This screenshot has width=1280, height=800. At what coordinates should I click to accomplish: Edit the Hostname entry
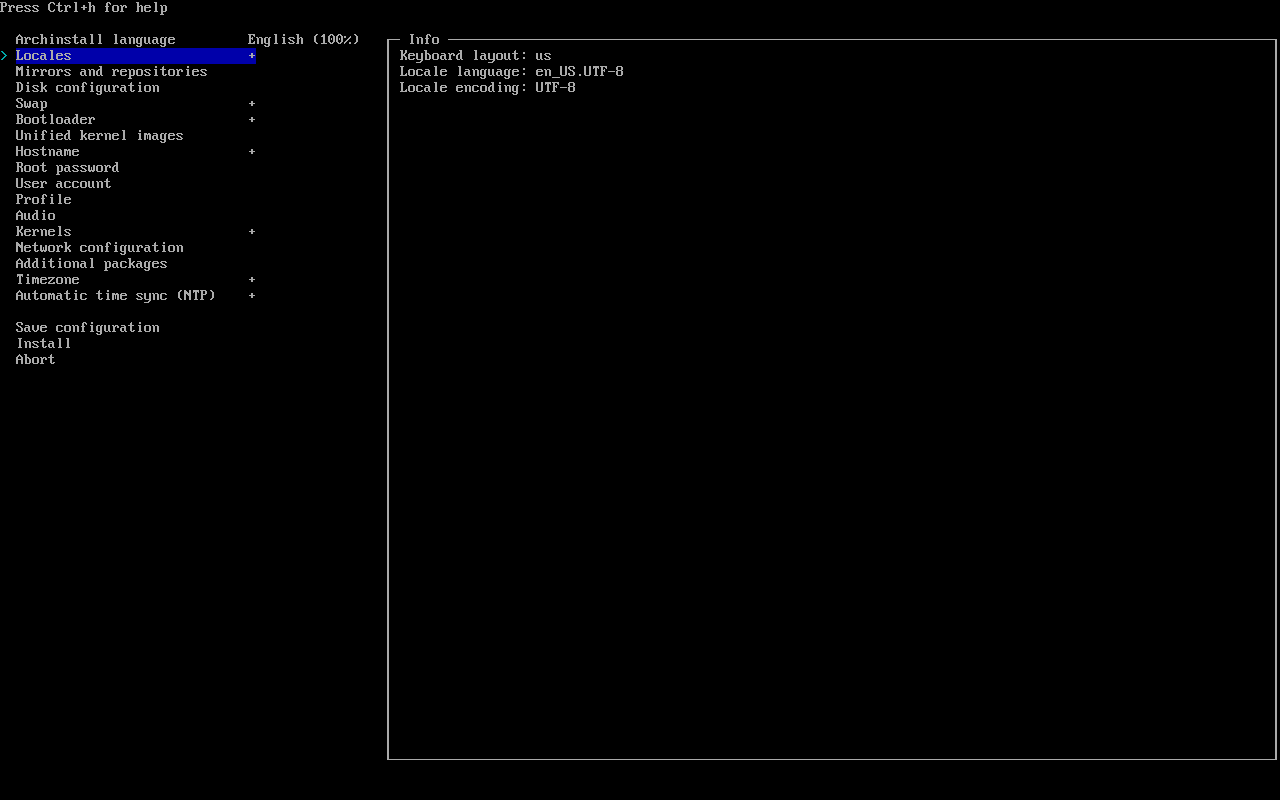click(x=47, y=152)
